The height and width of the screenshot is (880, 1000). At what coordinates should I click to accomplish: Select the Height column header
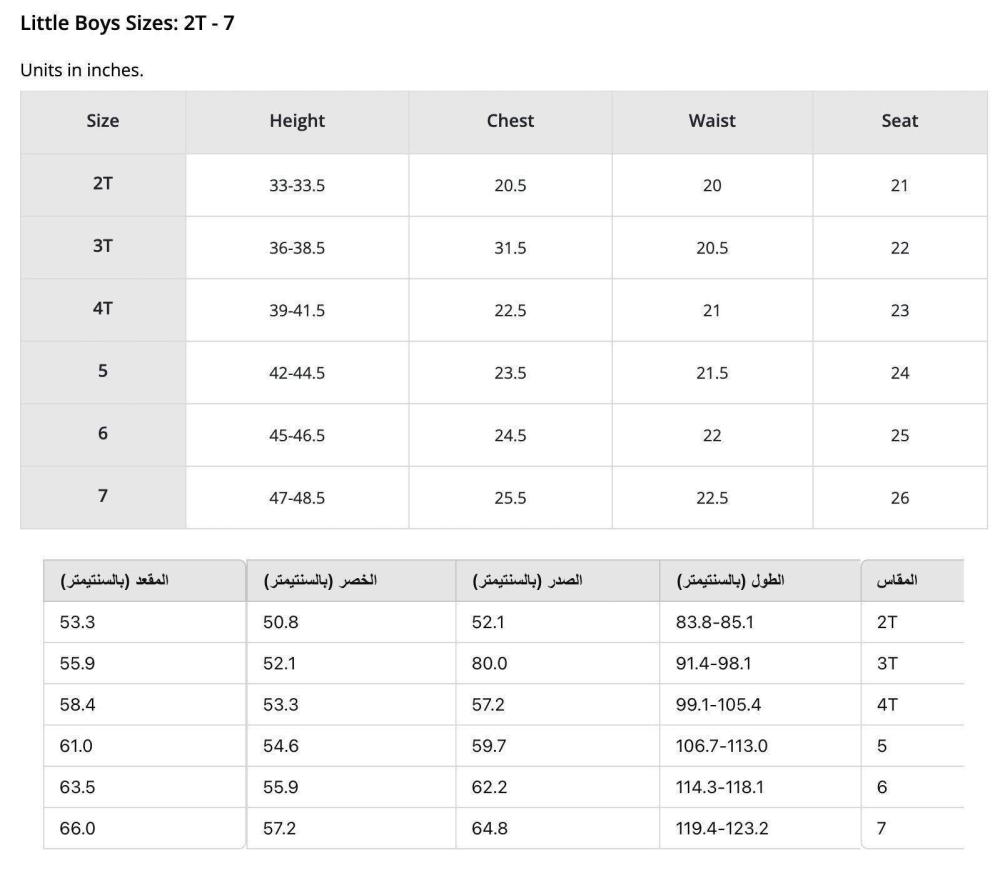[297, 121]
